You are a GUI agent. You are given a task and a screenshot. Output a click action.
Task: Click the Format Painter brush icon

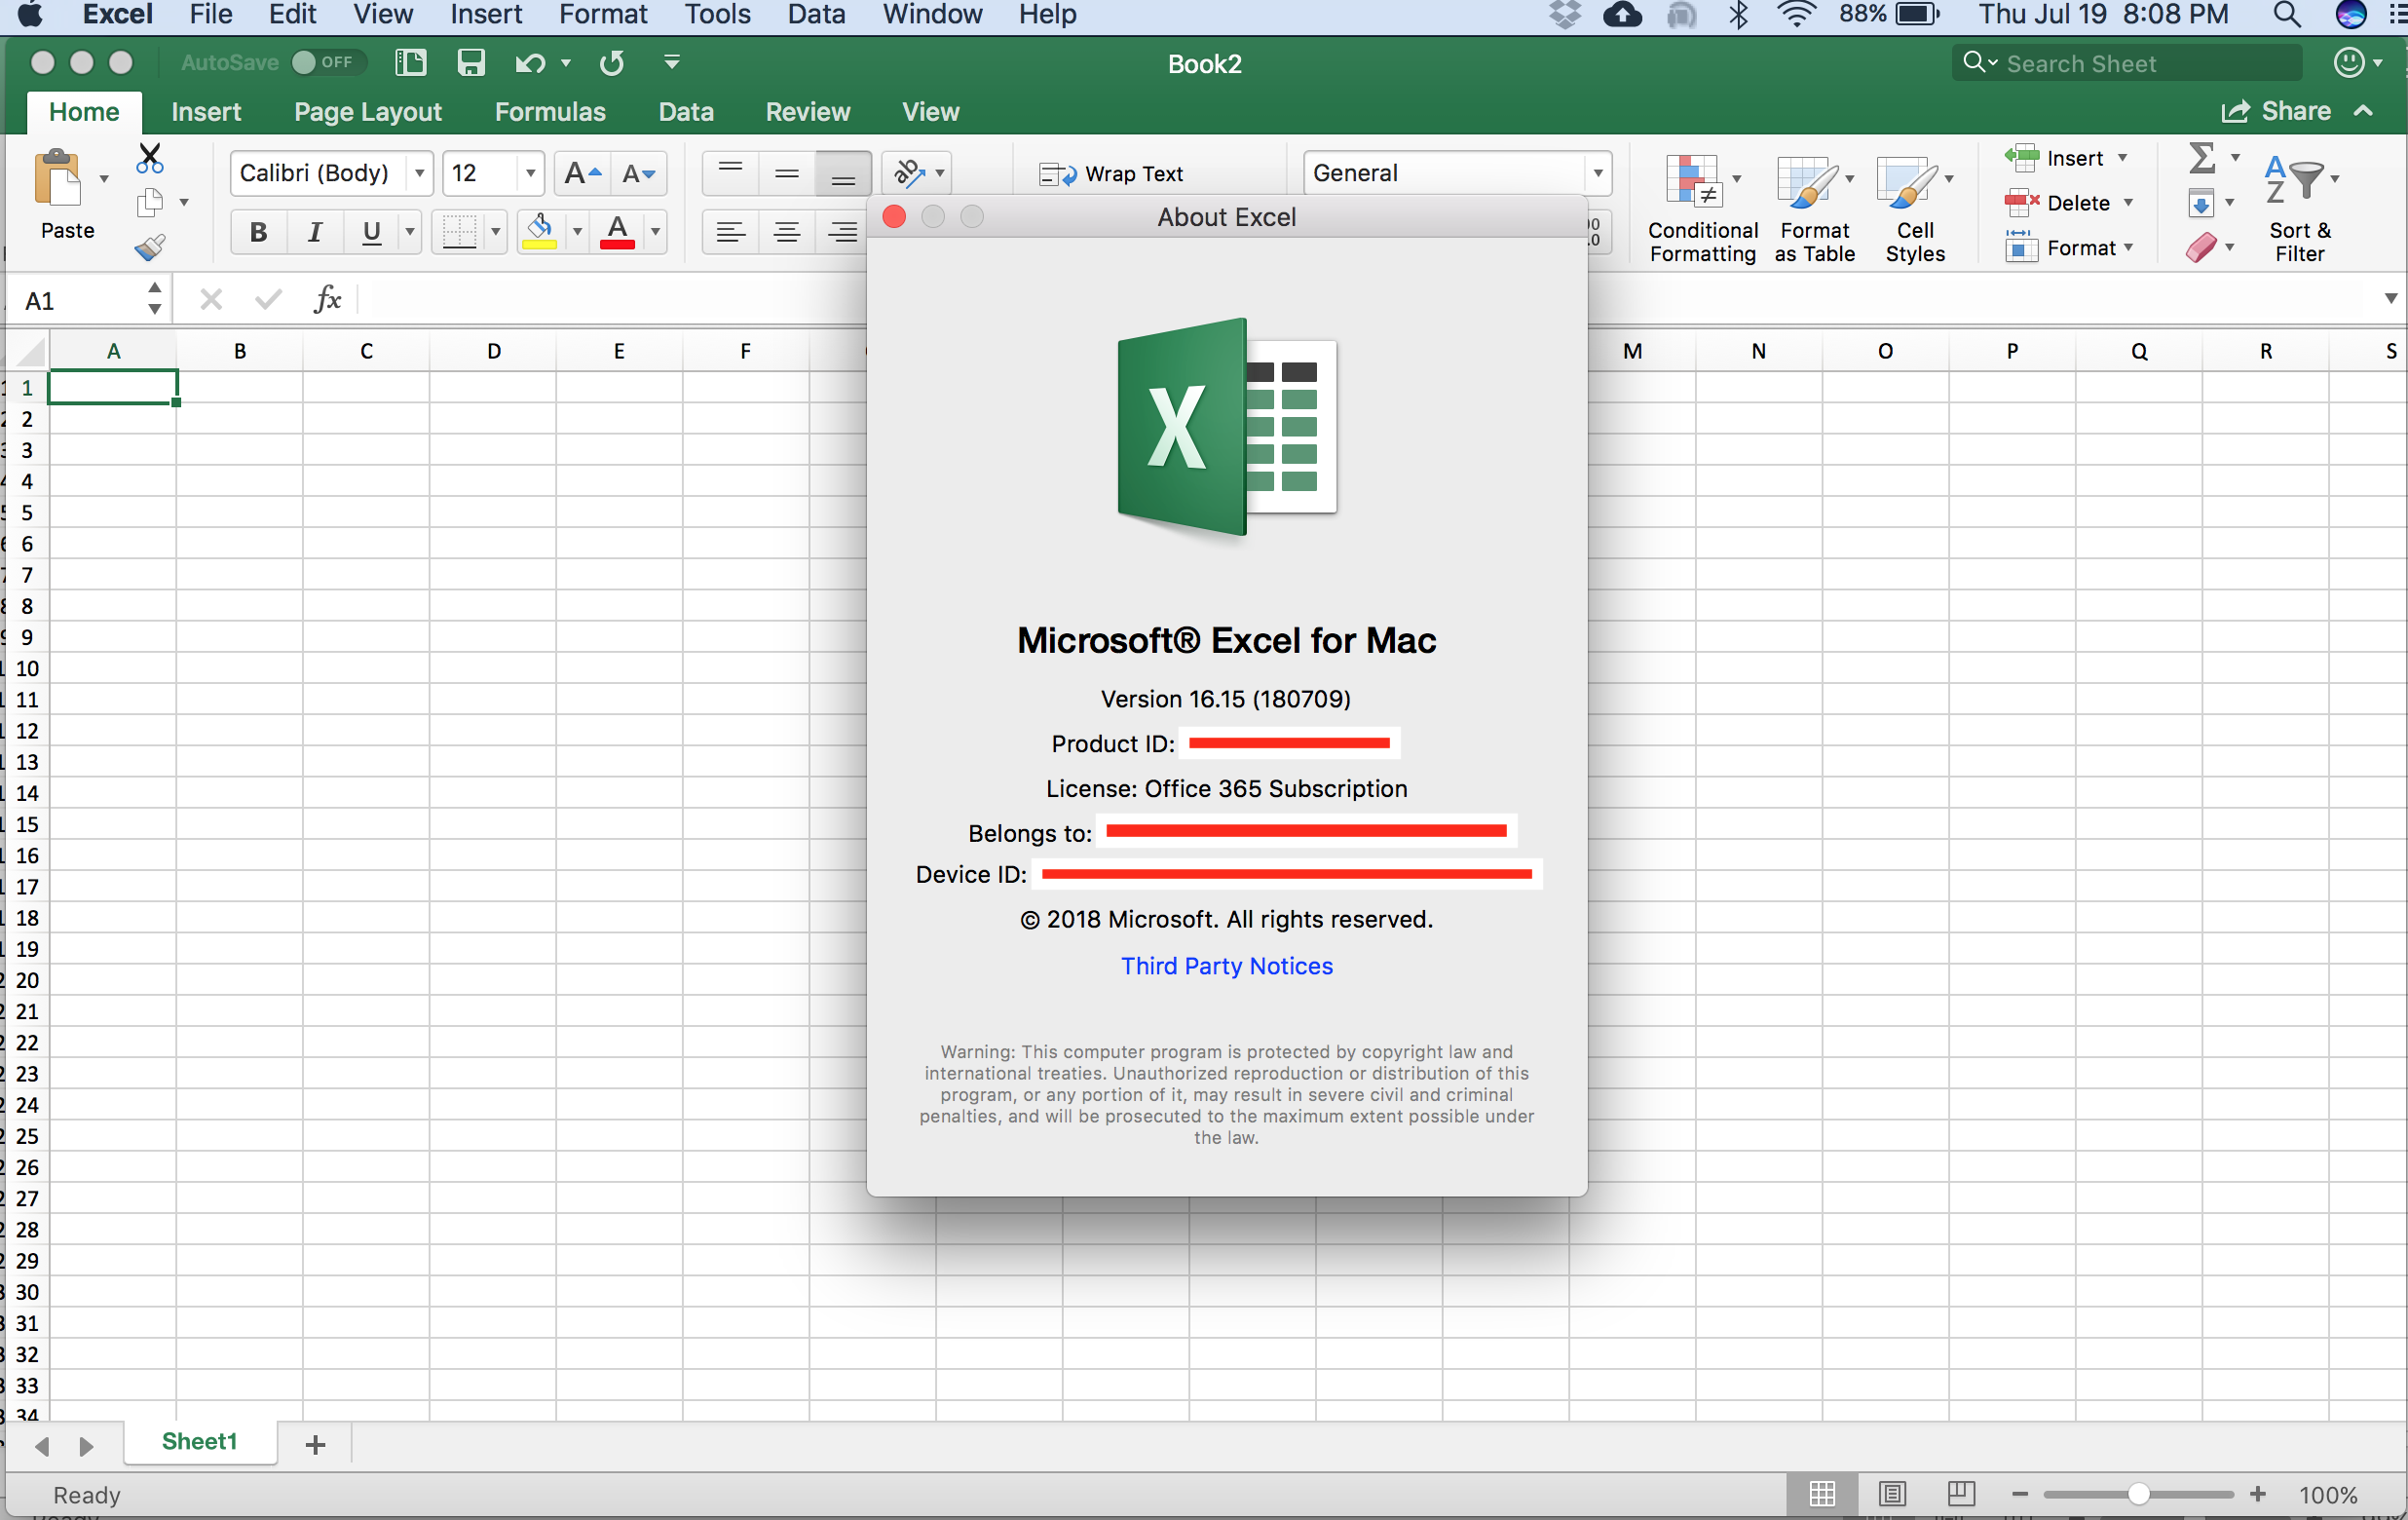pyautogui.click(x=150, y=246)
